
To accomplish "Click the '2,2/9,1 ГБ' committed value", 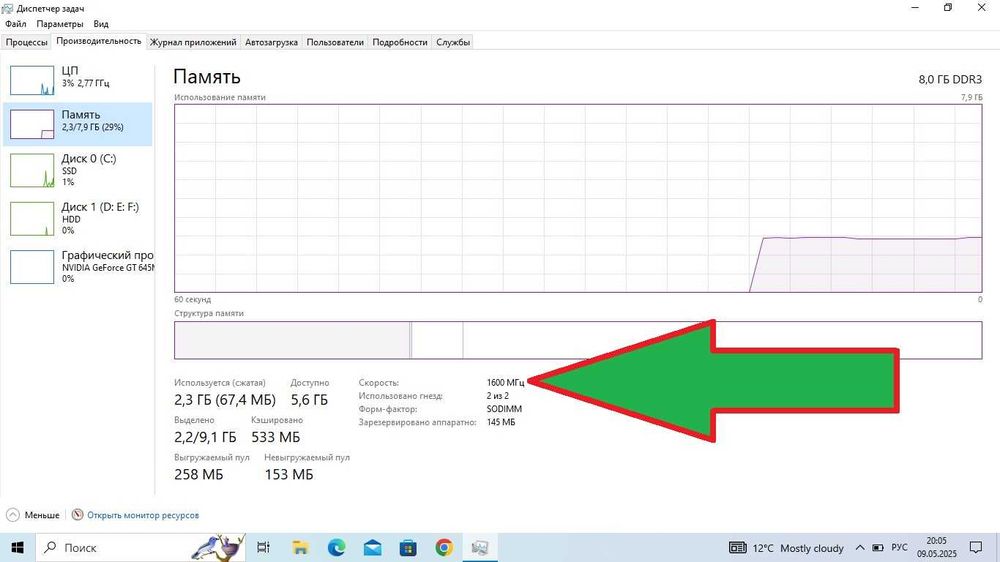I will click(x=205, y=437).
